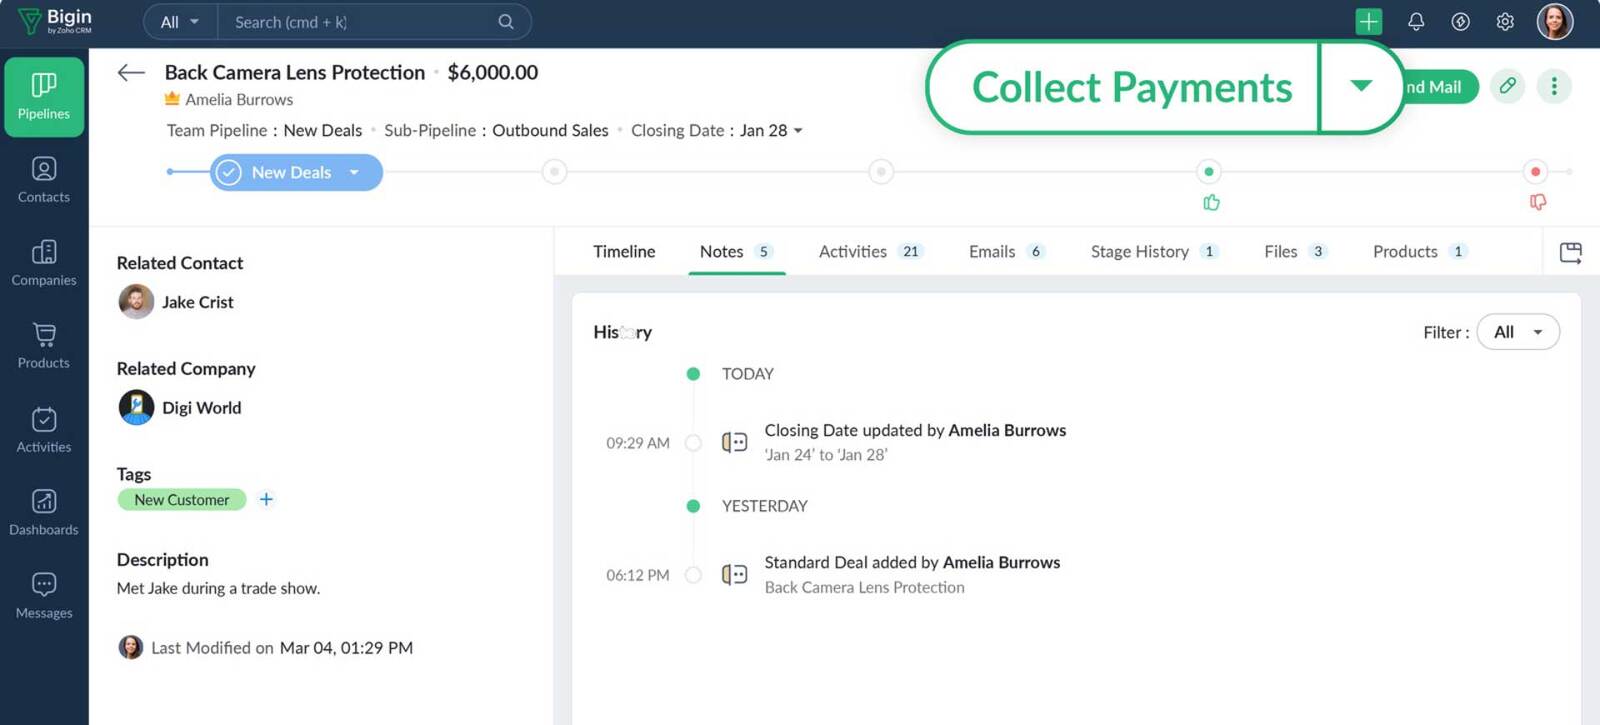
Task: Open the Emails tab
Action: (1007, 252)
